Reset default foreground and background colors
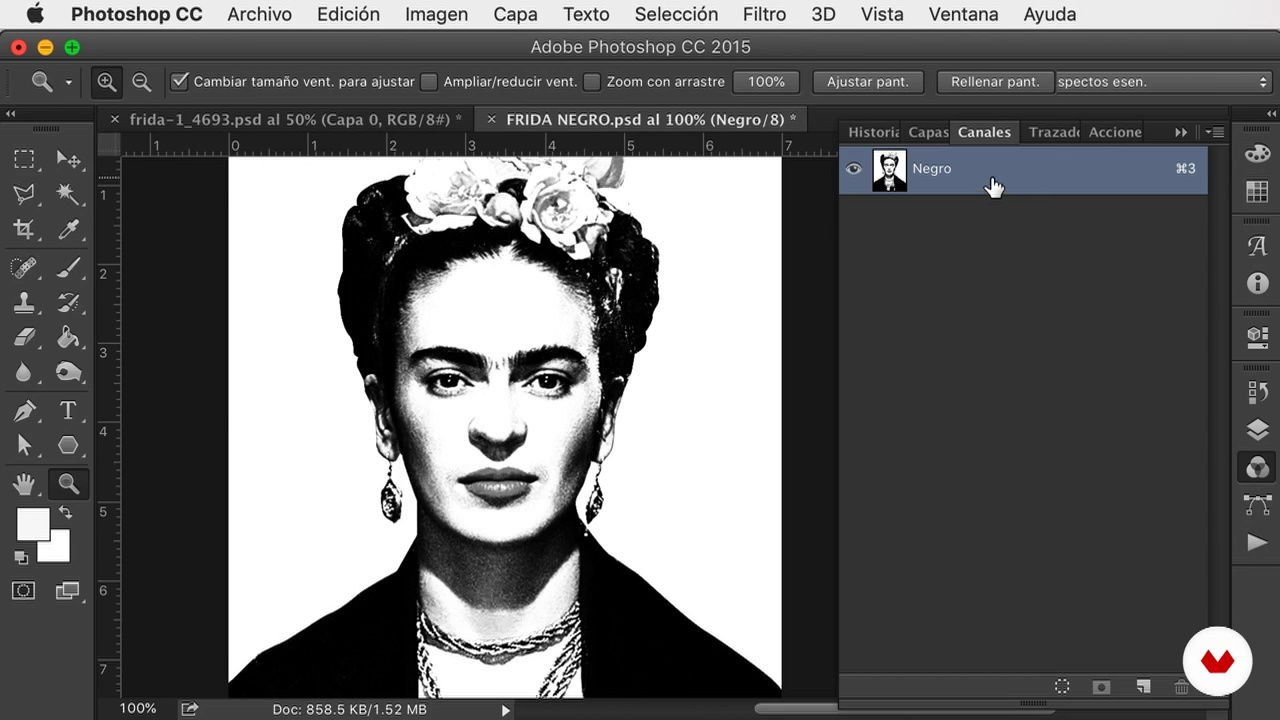The width and height of the screenshot is (1280, 720). pos(21,557)
